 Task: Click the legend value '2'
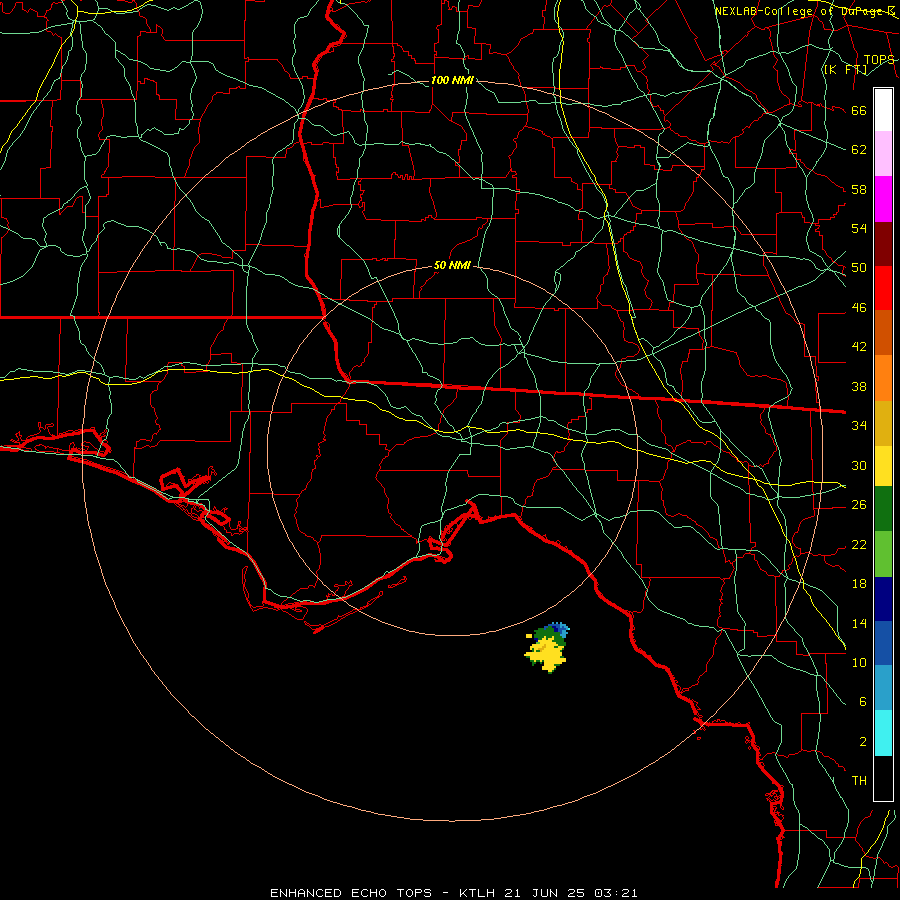(x=863, y=742)
